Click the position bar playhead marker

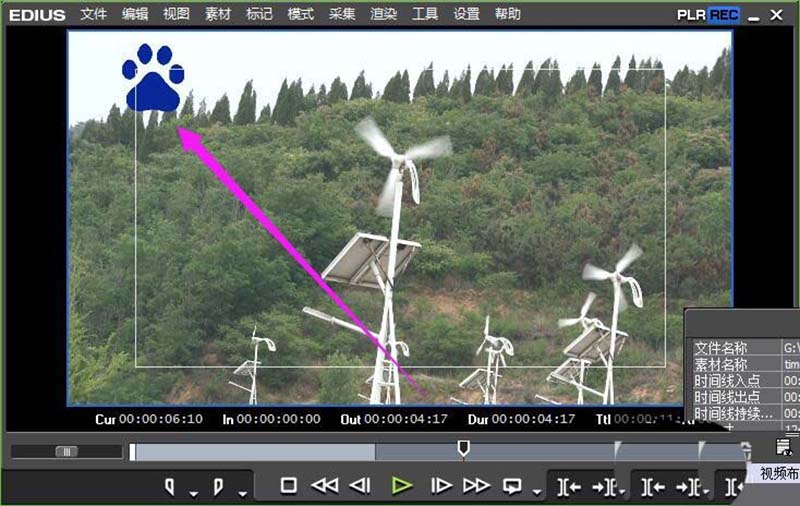click(x=463, y=448)
